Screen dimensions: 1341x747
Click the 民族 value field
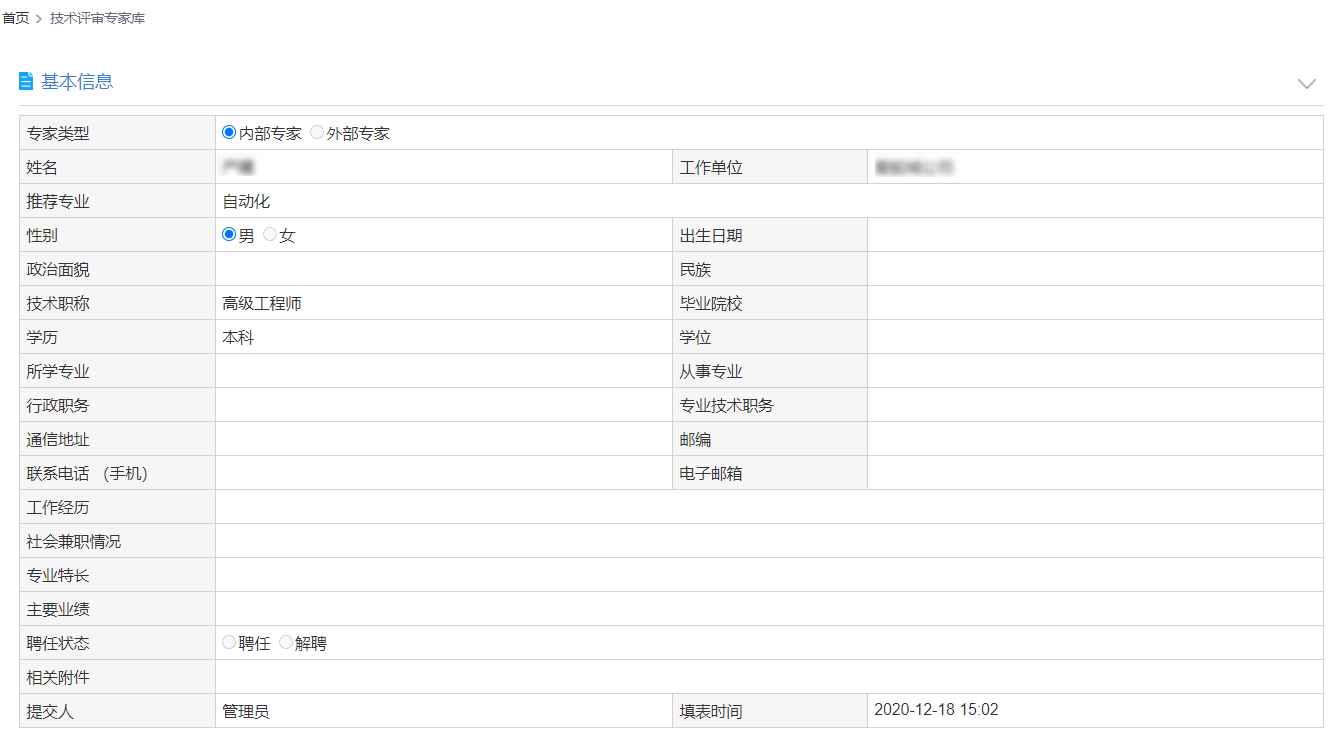click(x=1095, y=269)
